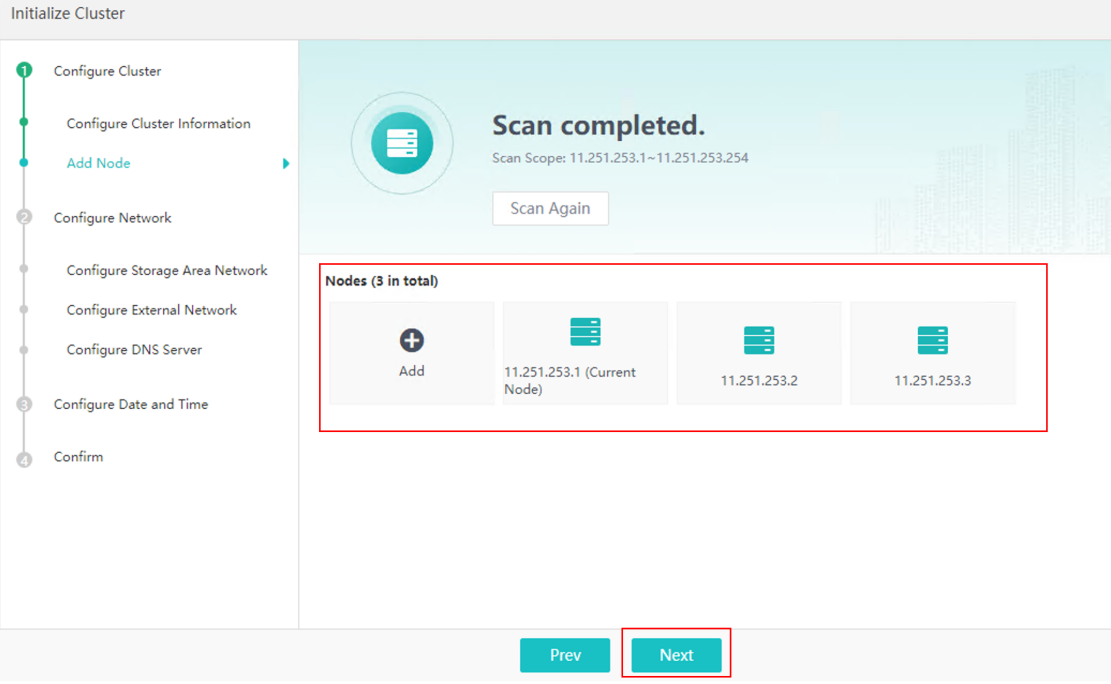1111x684 pixels.
Task: Open the Configure Network step
Action: (113, 218)
